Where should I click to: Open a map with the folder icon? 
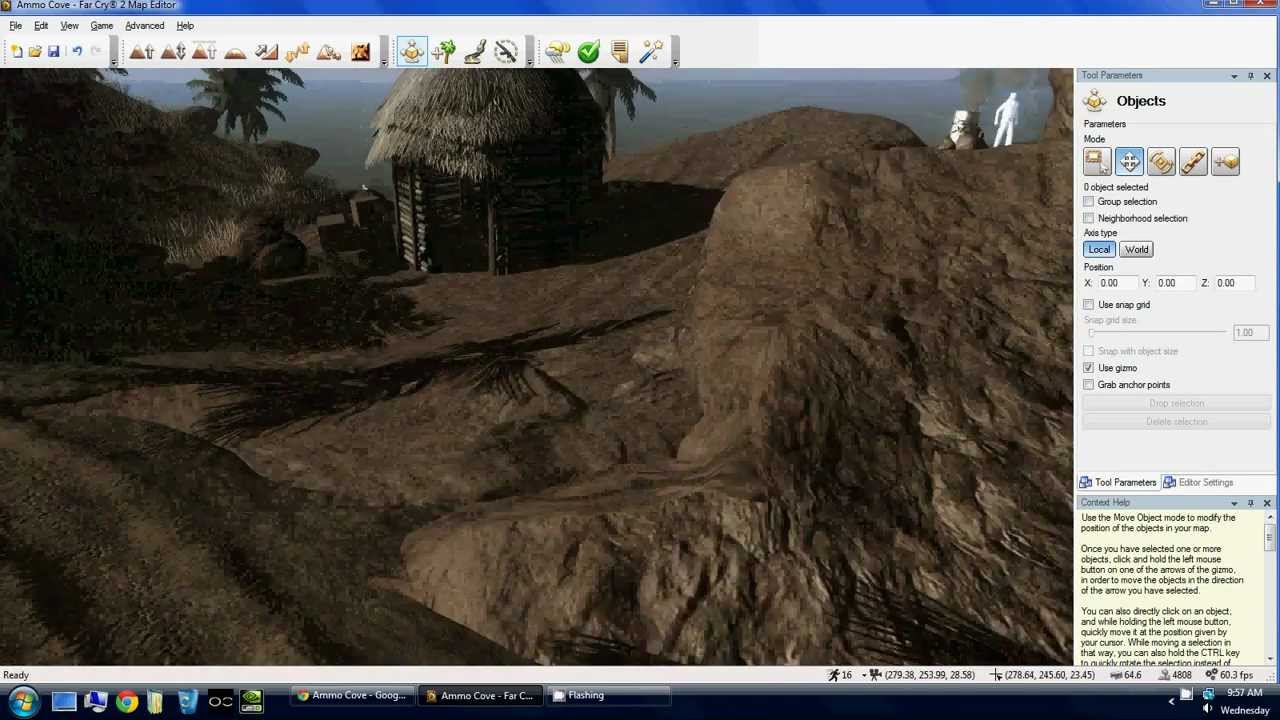pyautogui.click(x=35, y=51)
